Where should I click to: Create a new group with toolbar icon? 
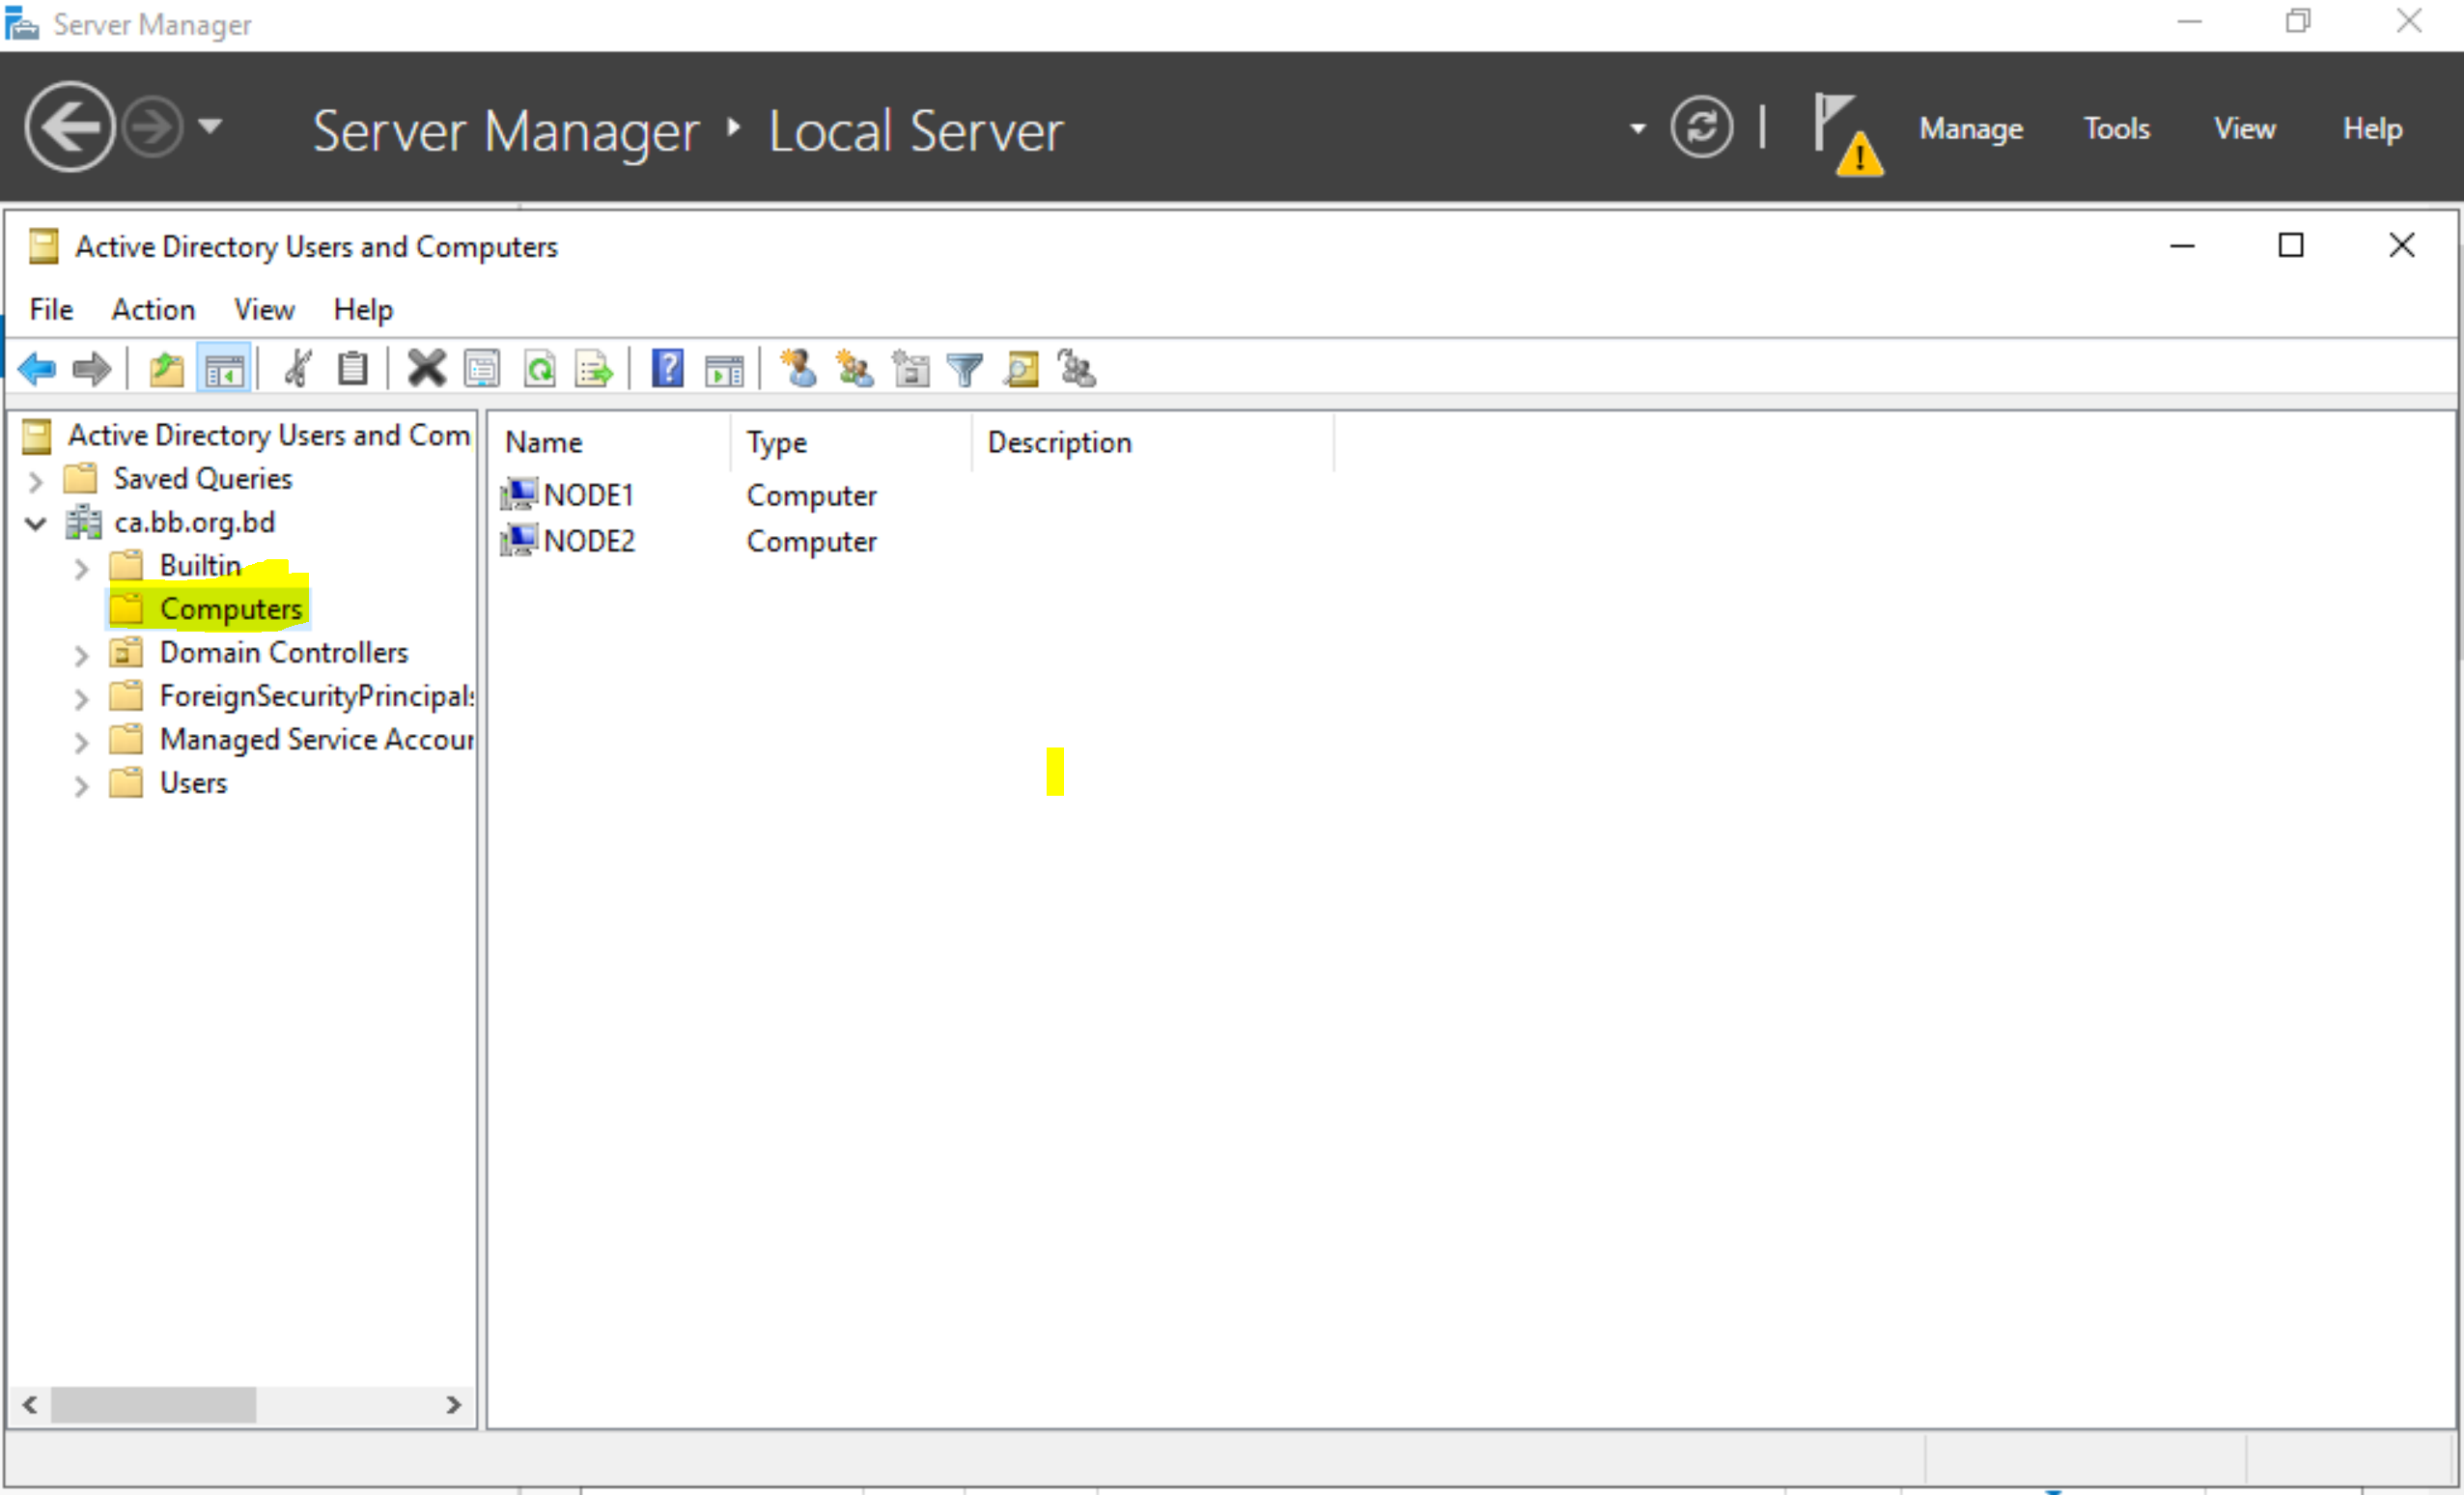[855, 369]
